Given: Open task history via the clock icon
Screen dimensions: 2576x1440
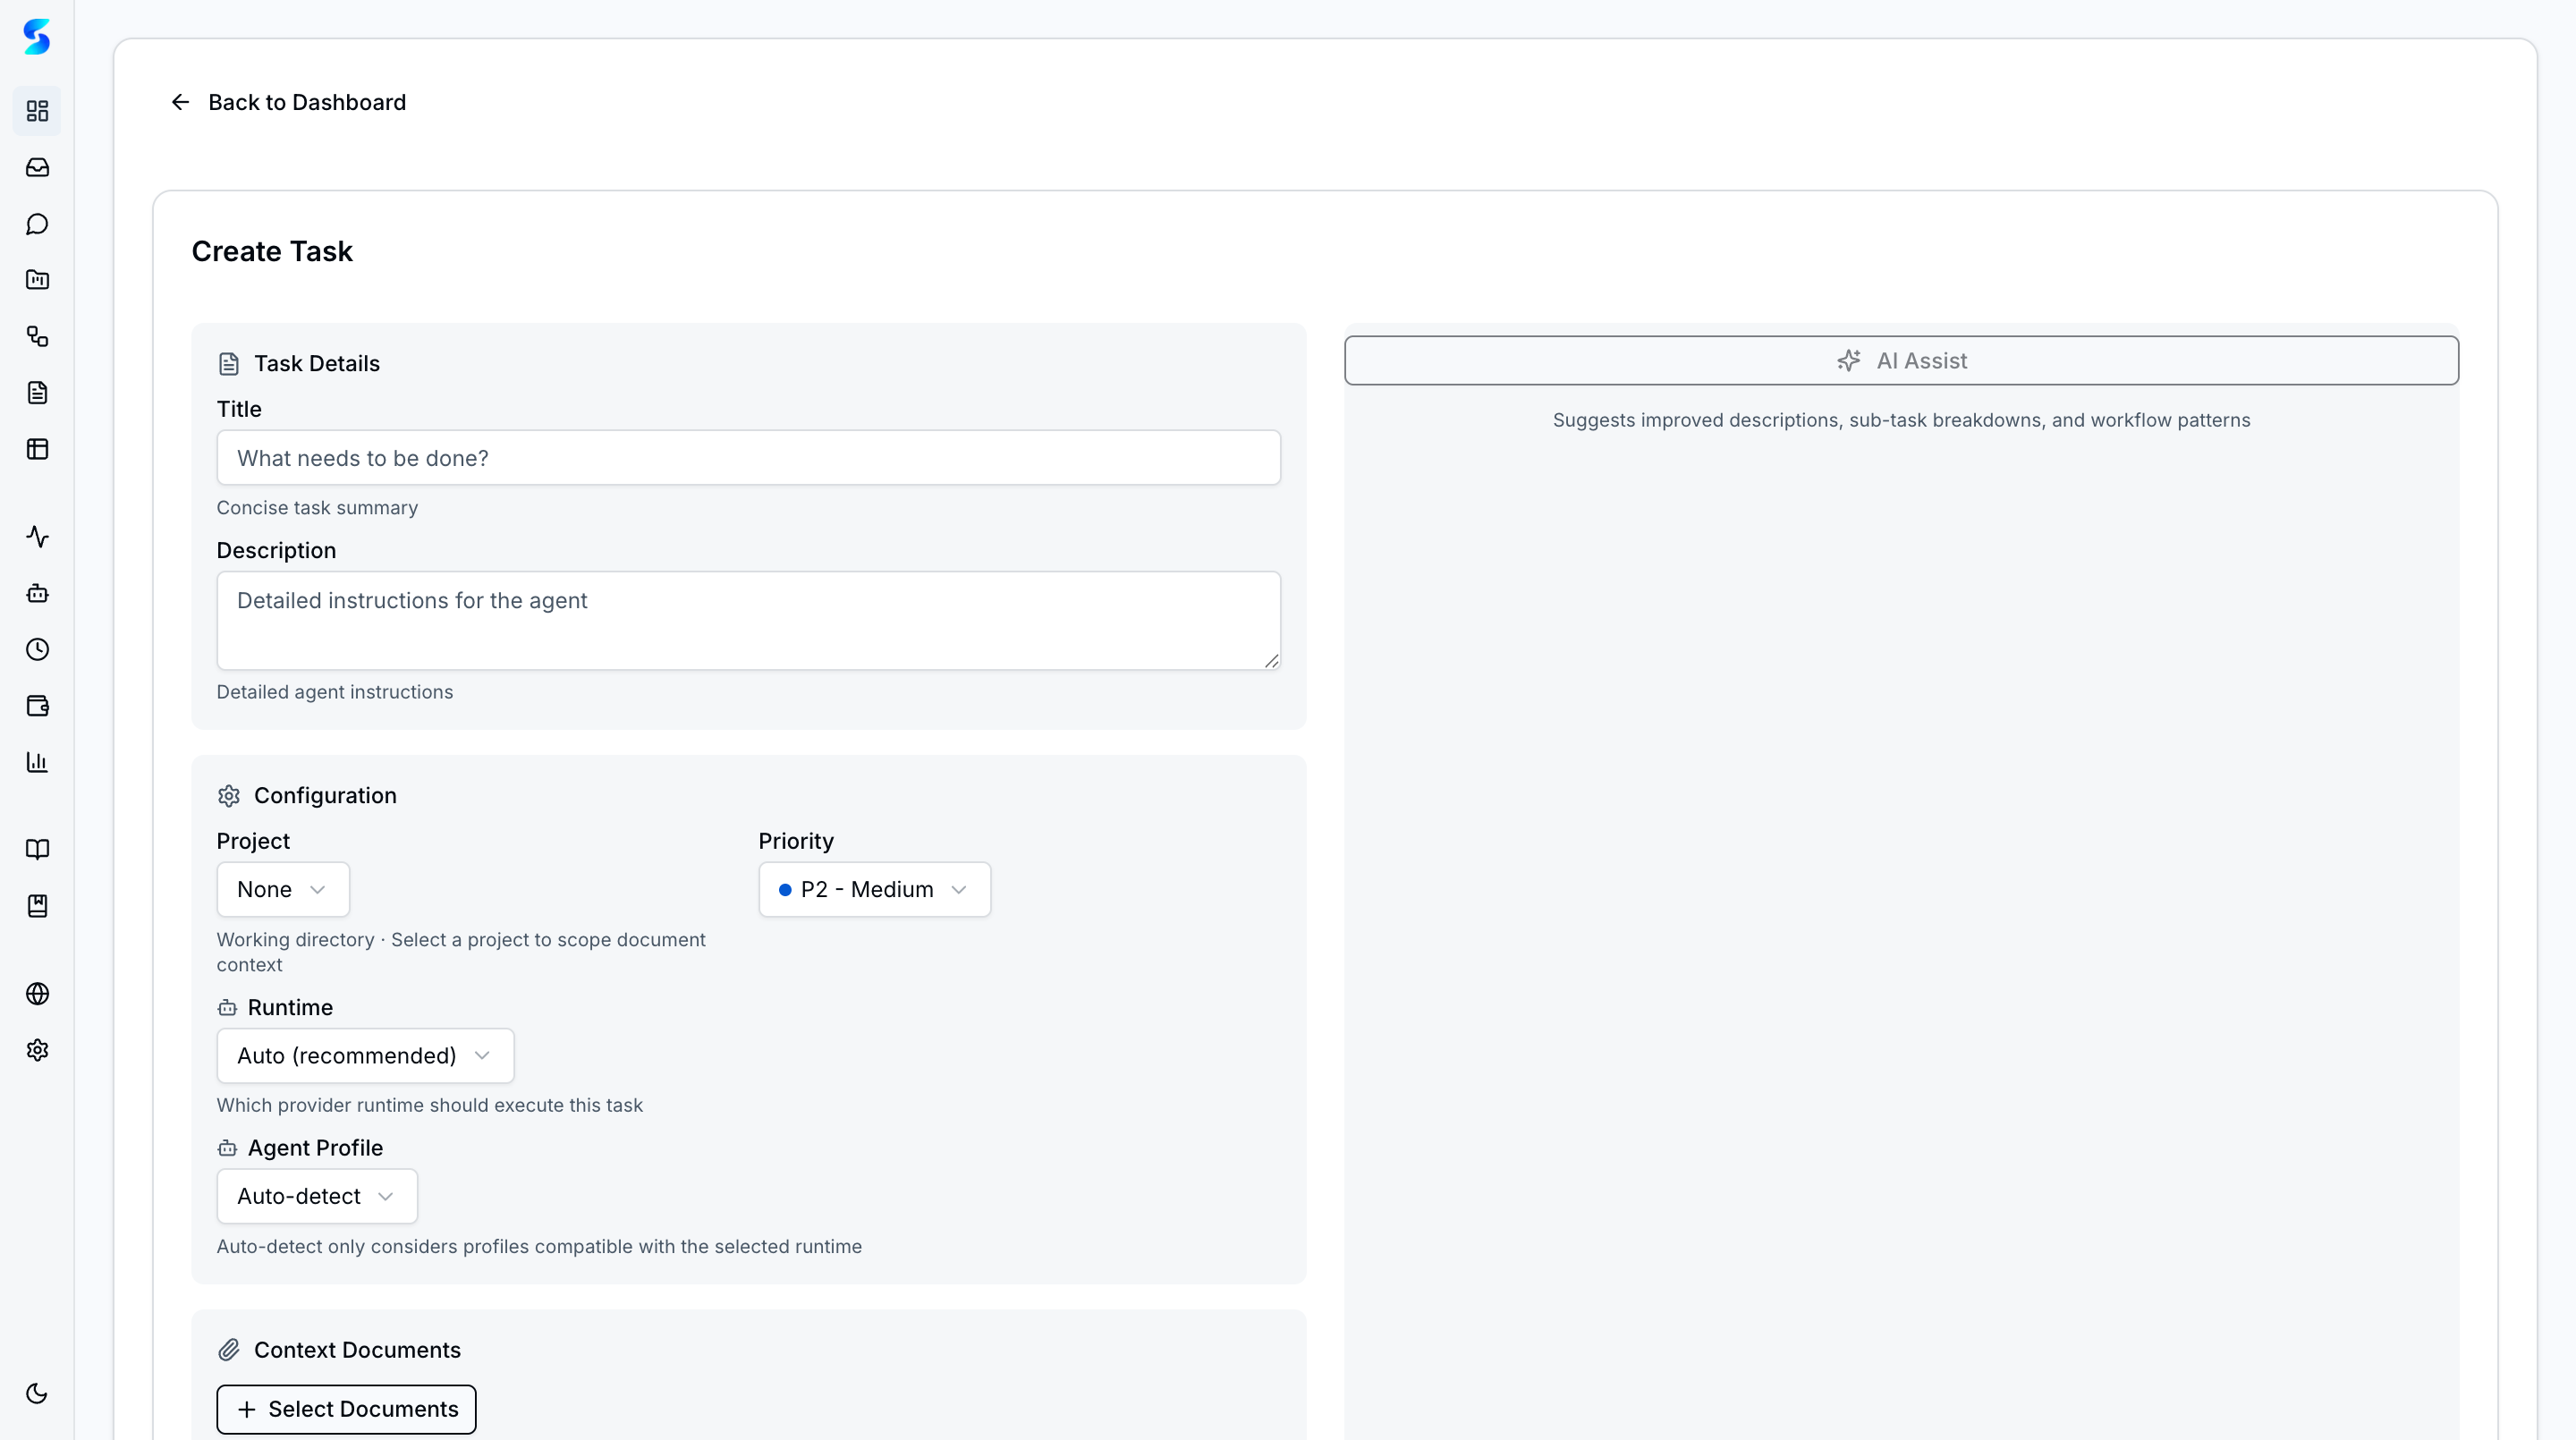Looking at the screenshot, I should click(37, 649).
